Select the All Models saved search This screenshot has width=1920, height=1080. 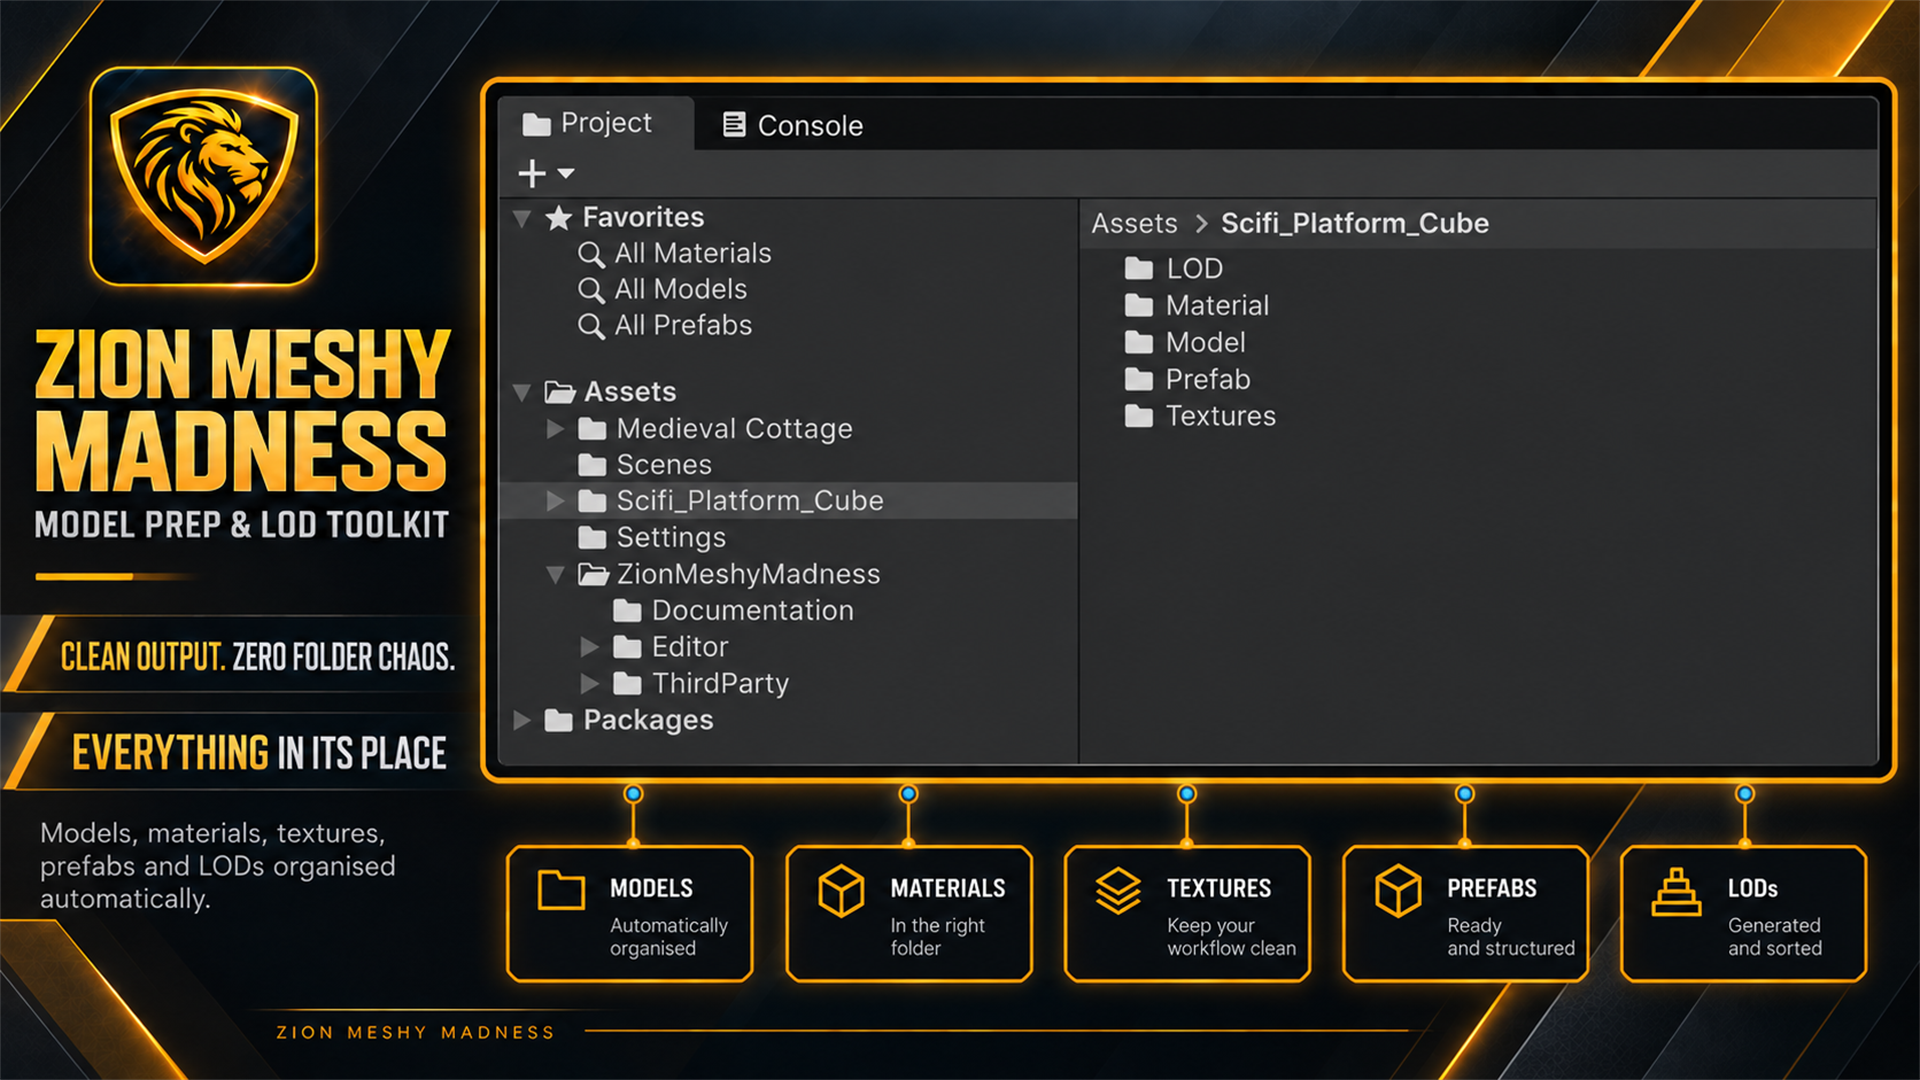tap(681, 290)
